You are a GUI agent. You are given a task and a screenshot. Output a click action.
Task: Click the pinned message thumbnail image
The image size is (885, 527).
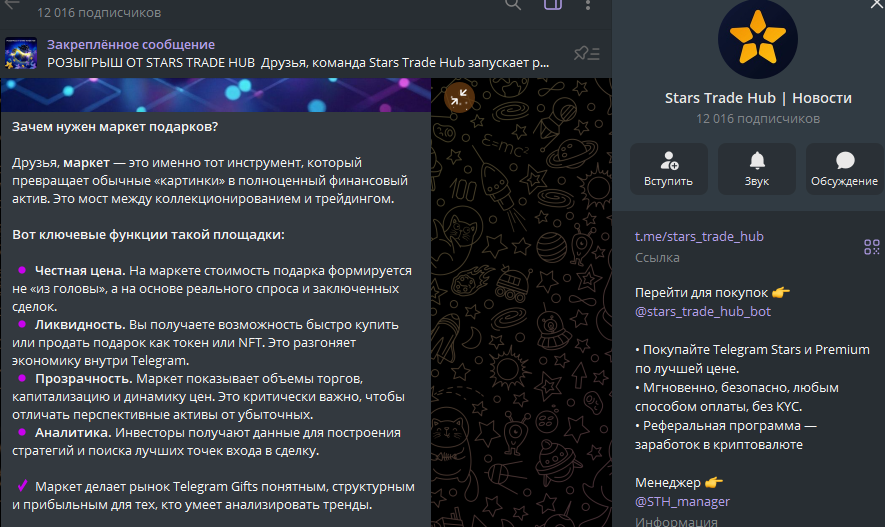(22, 53)
